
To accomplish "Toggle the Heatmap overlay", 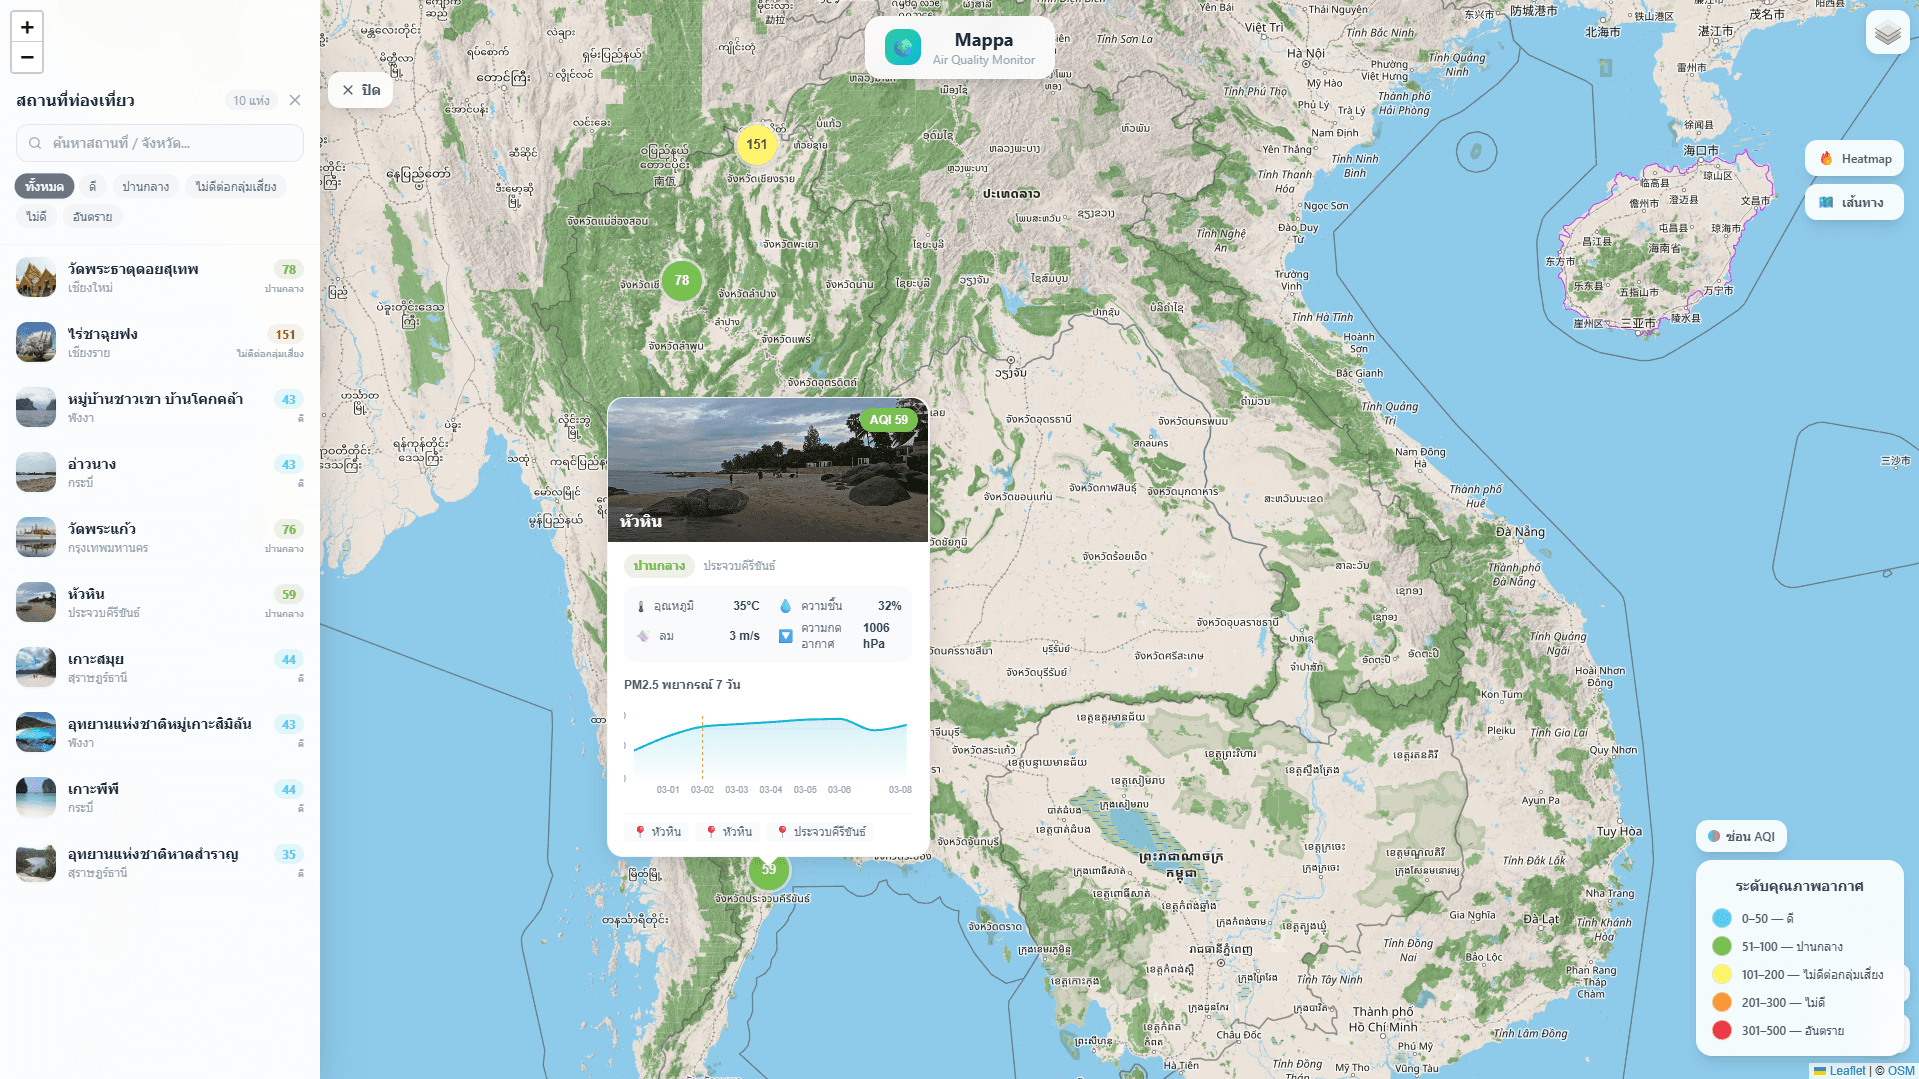I will click(1855, 159).
